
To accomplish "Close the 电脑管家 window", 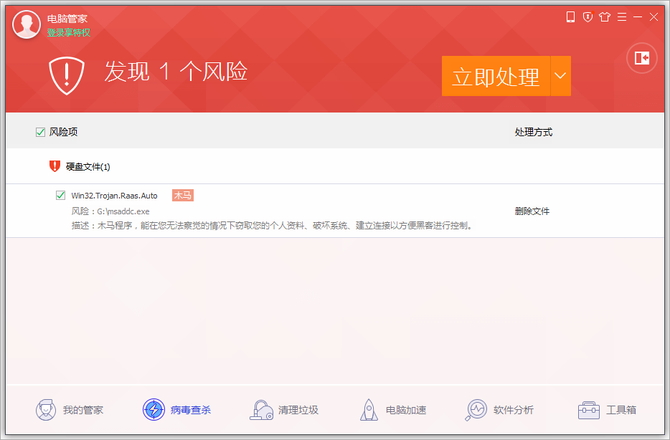I will tap(654, 17).
